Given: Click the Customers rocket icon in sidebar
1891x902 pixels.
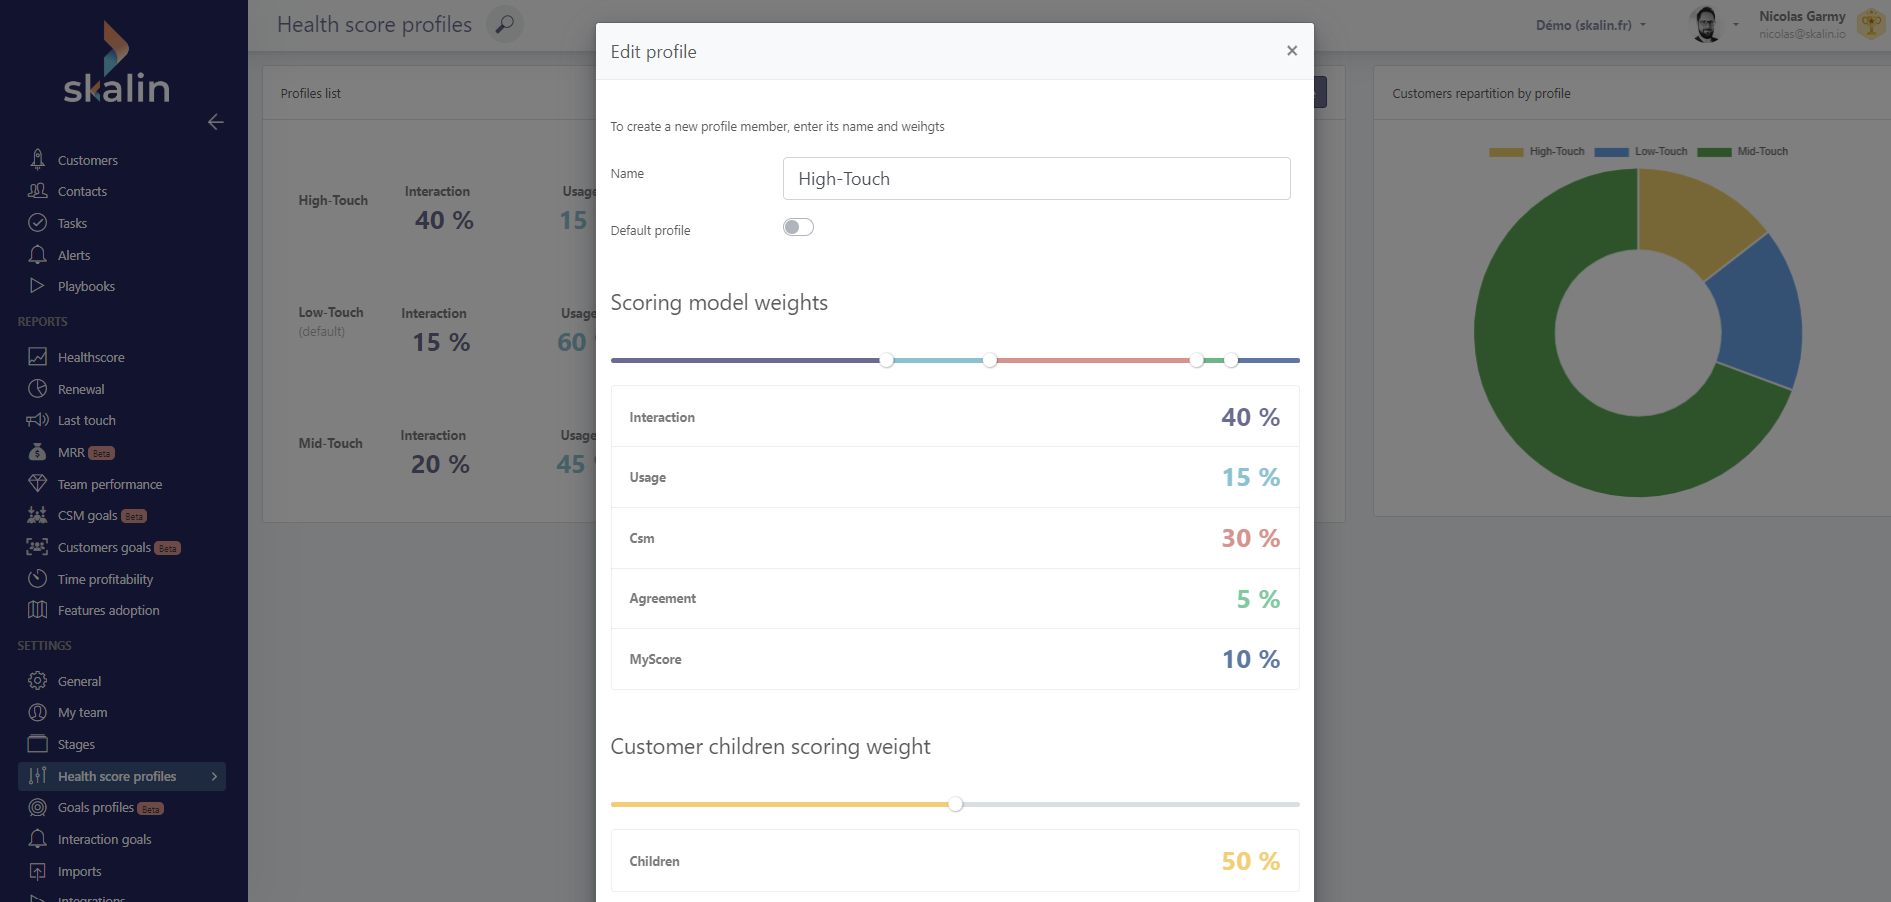Looking at the screenshot, I should click(37, 159).
